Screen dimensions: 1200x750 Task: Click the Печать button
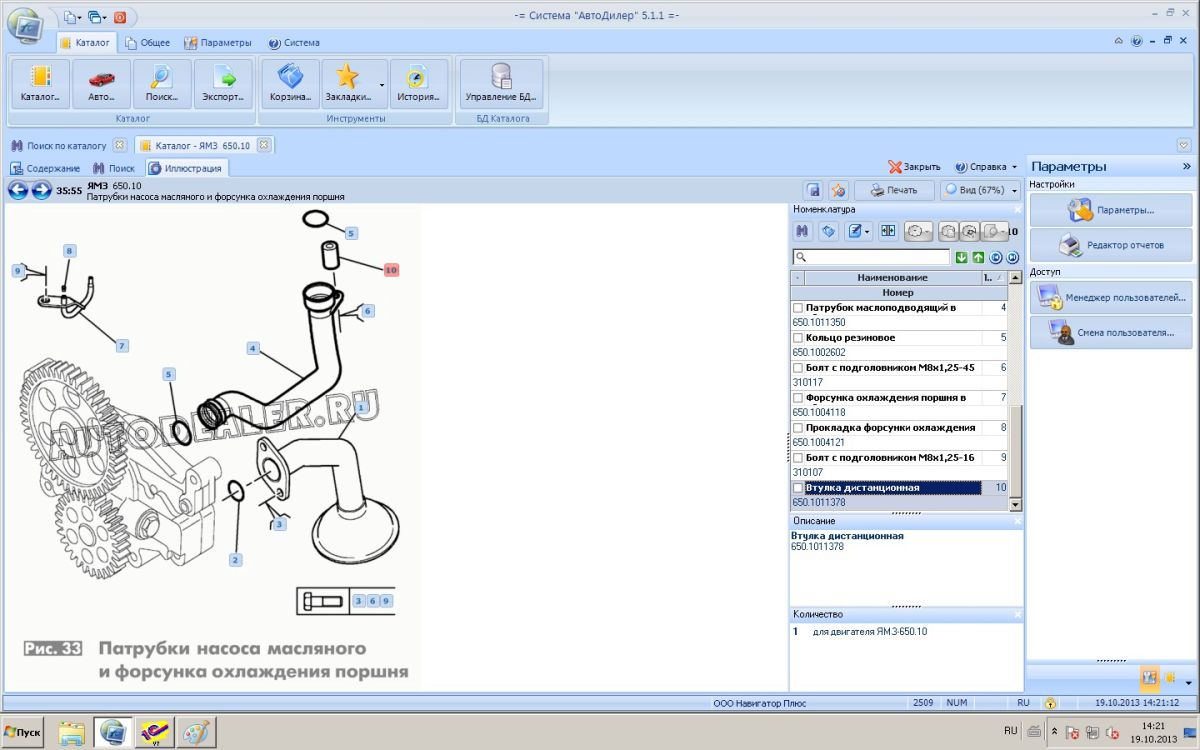click(x=893, y=190)
